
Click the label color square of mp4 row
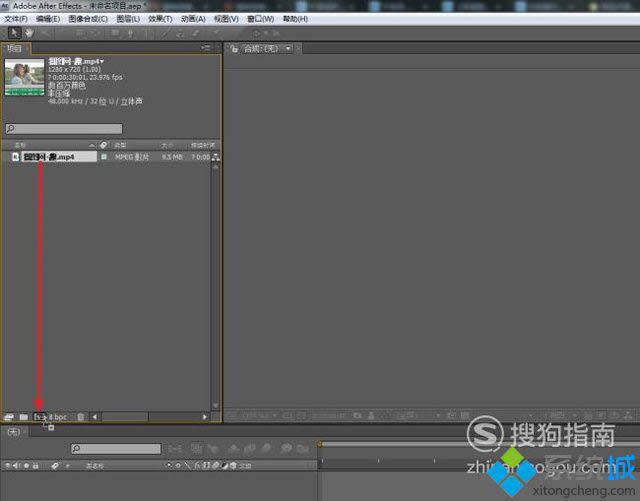coord(104,157)
